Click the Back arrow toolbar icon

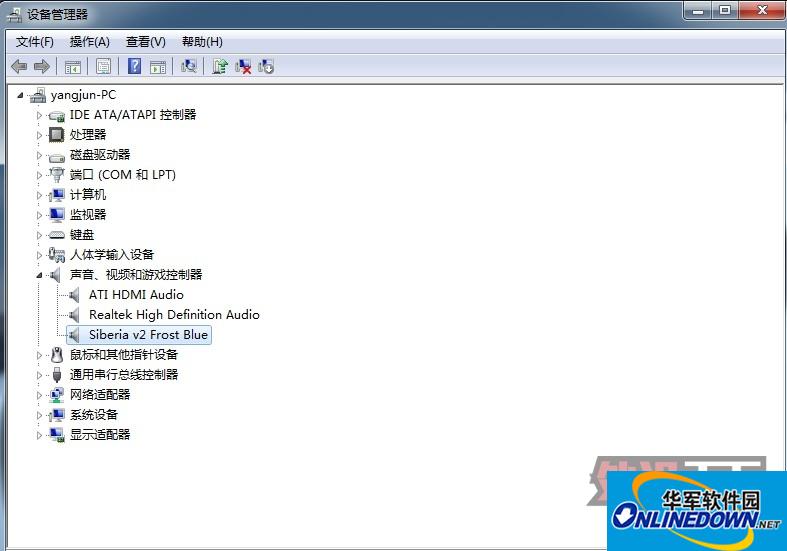tap(19, 66)
